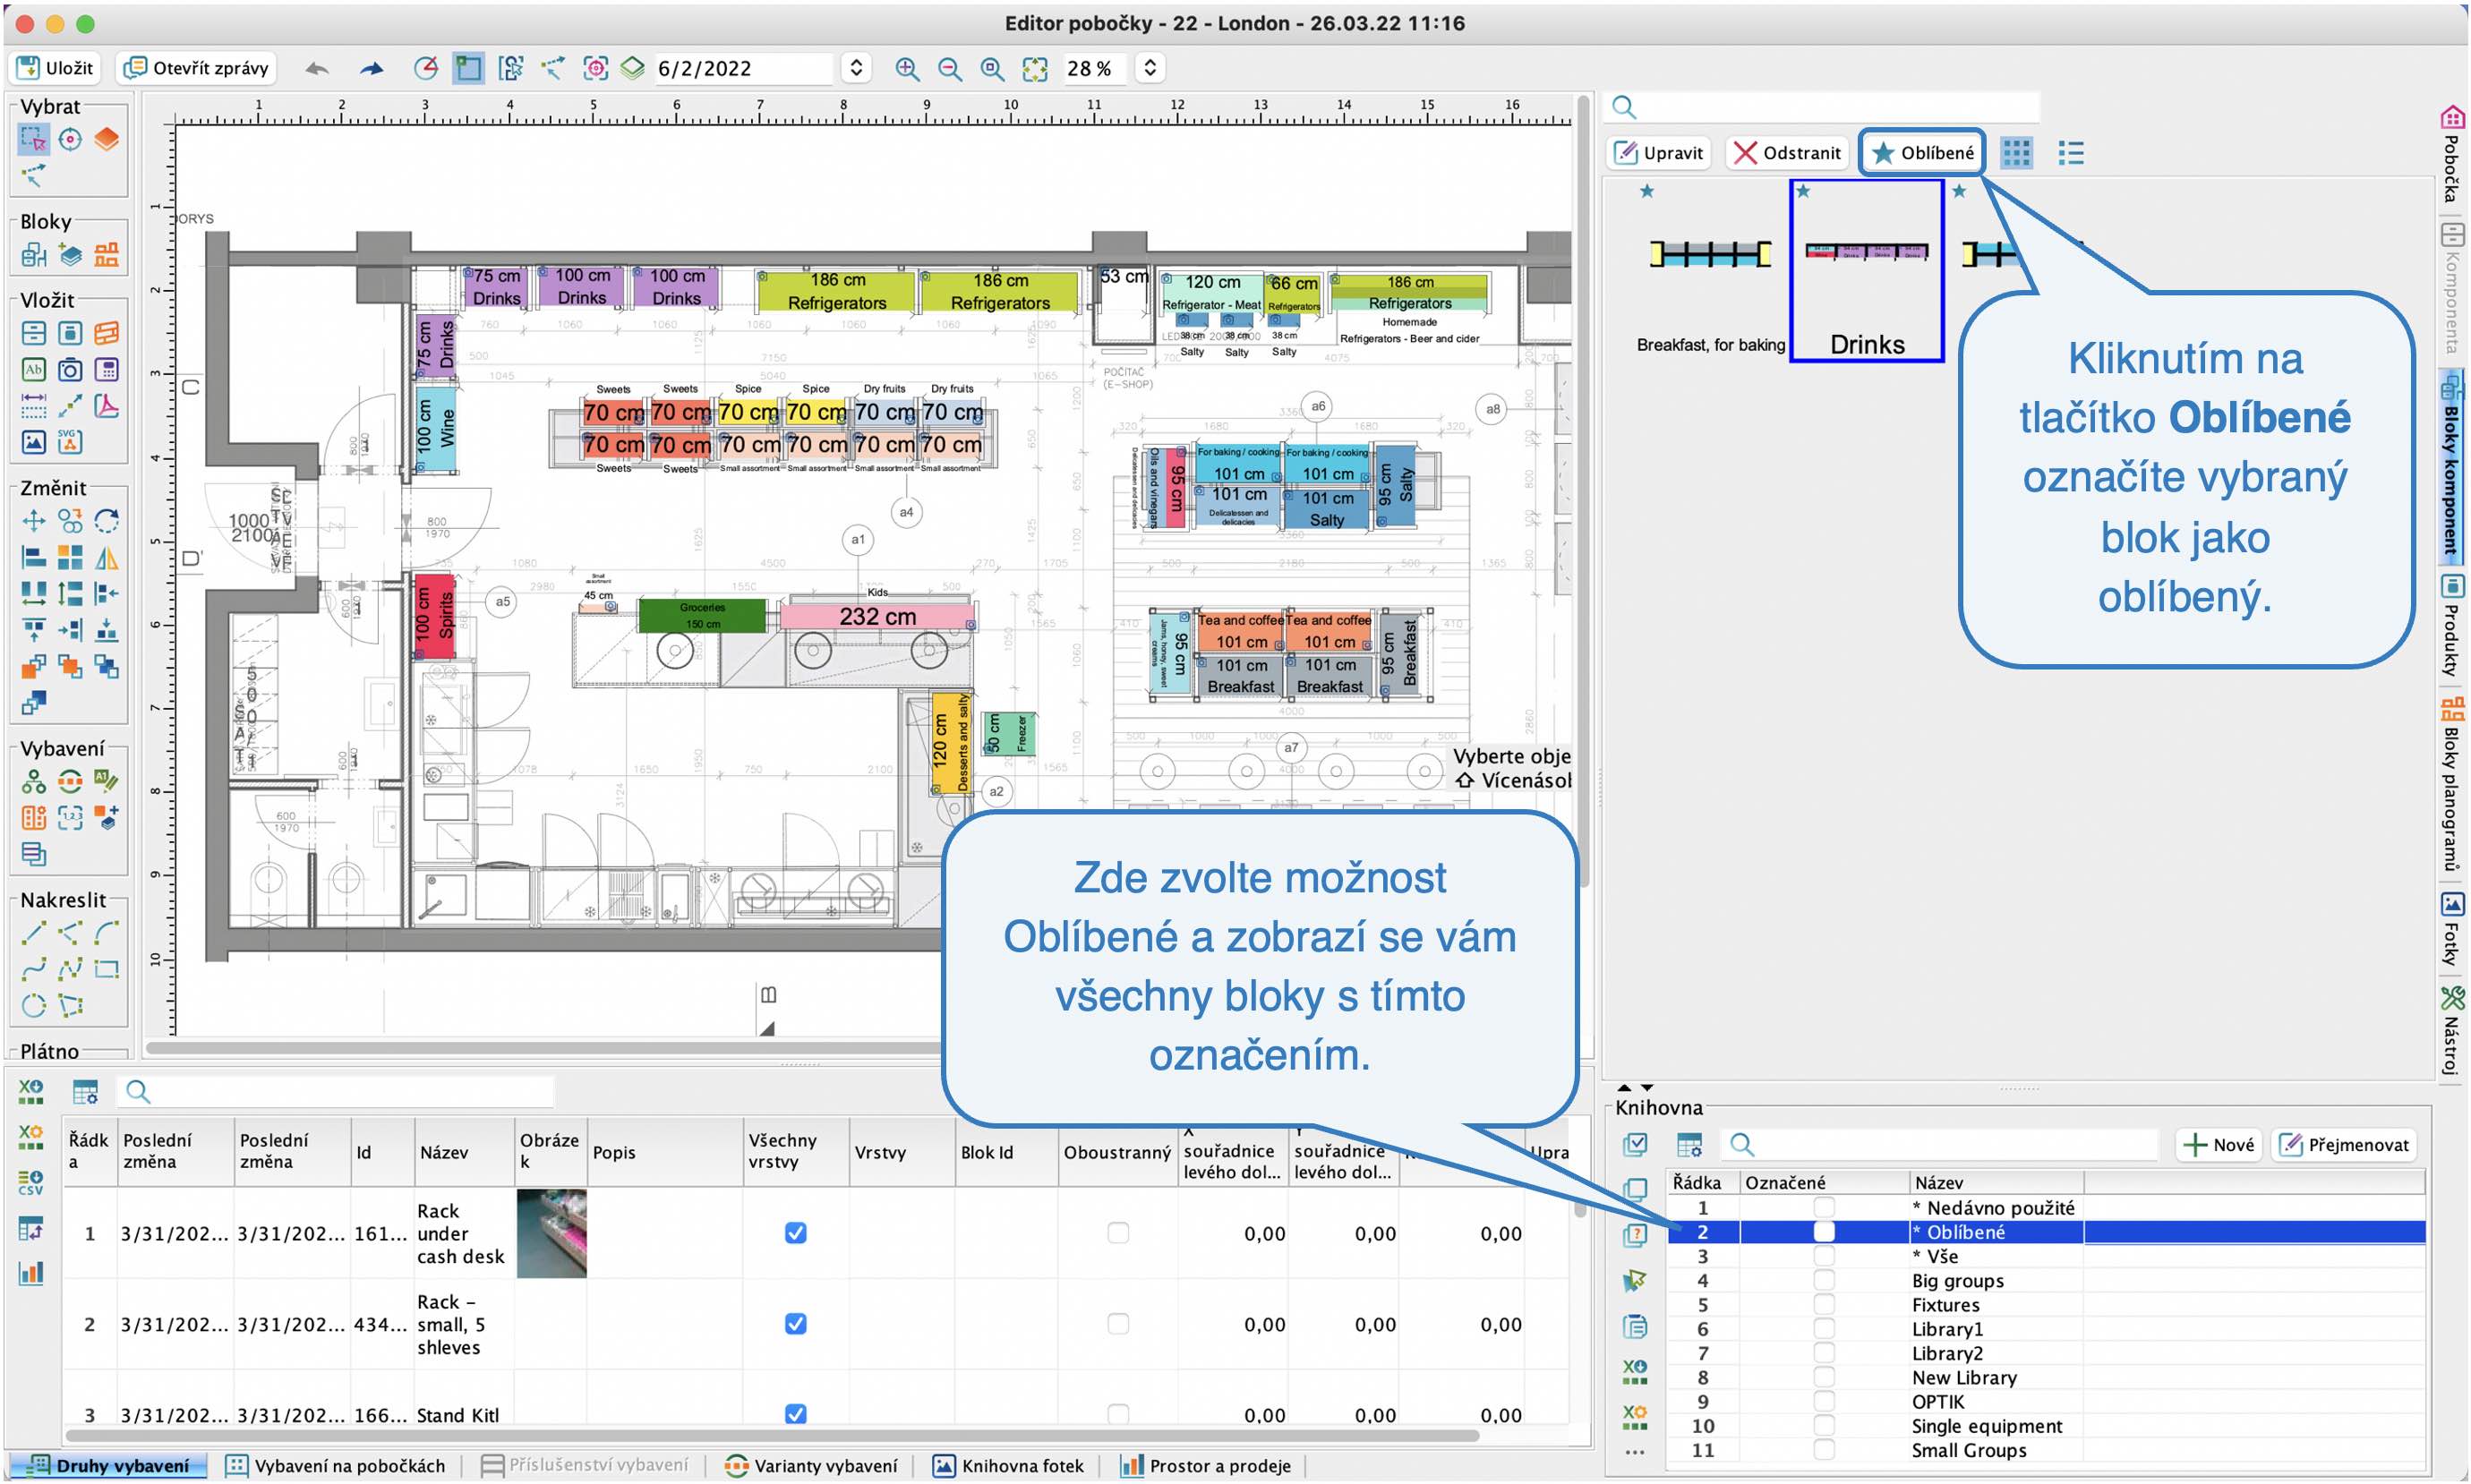Click the fit-to-screen zoom icon
The image size is (2471, 1484).
[1035, 68]
